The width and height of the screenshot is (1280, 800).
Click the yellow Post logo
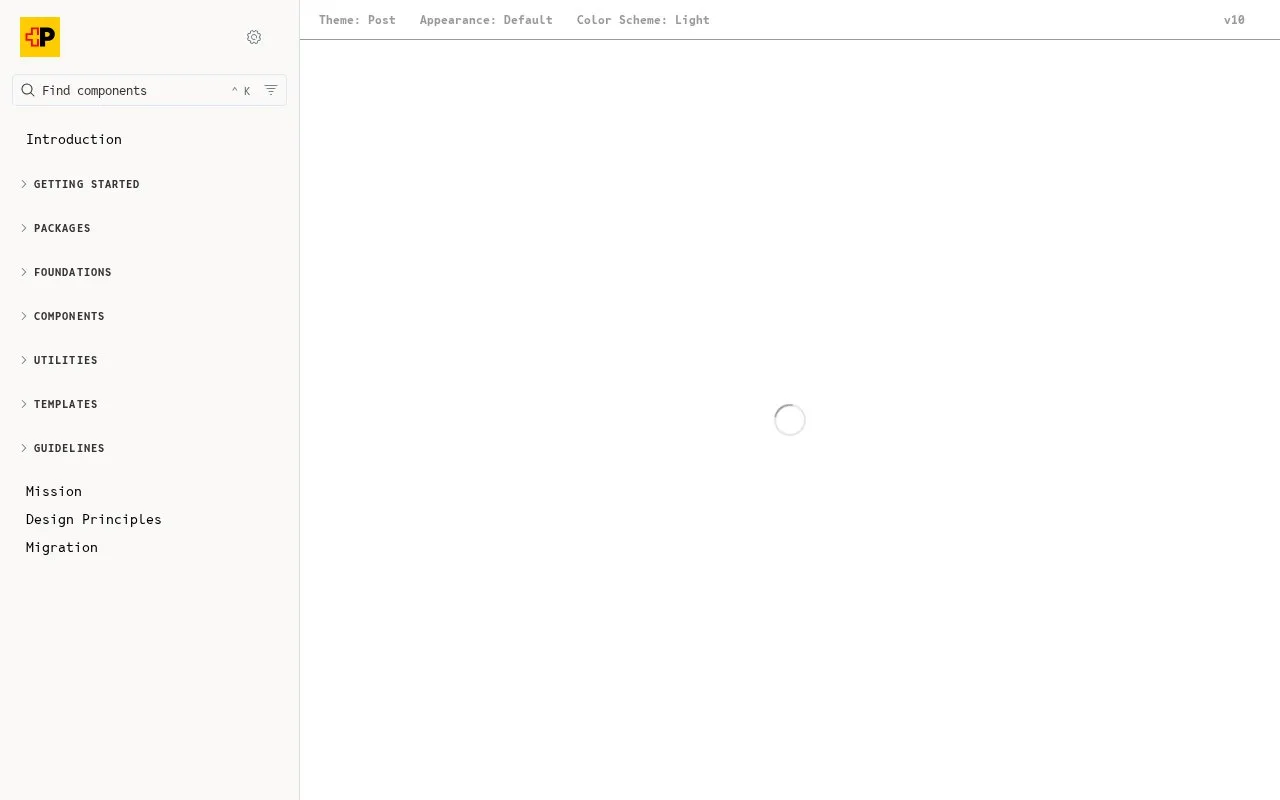[40, 37]
